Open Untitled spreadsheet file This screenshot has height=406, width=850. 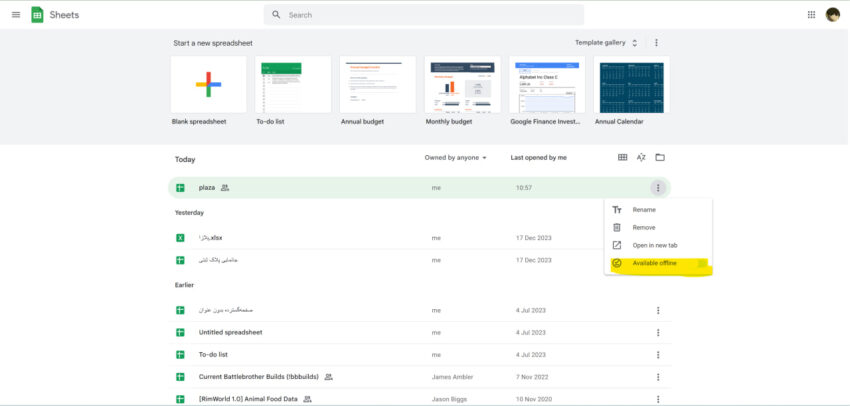tap(420, 332)
